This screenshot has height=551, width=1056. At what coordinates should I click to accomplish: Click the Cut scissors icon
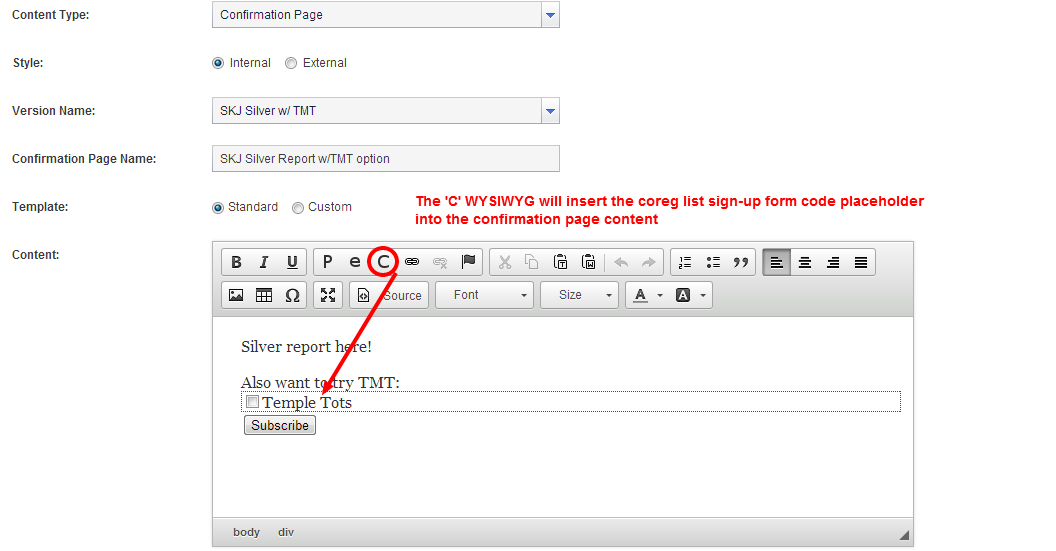point(504,262)
